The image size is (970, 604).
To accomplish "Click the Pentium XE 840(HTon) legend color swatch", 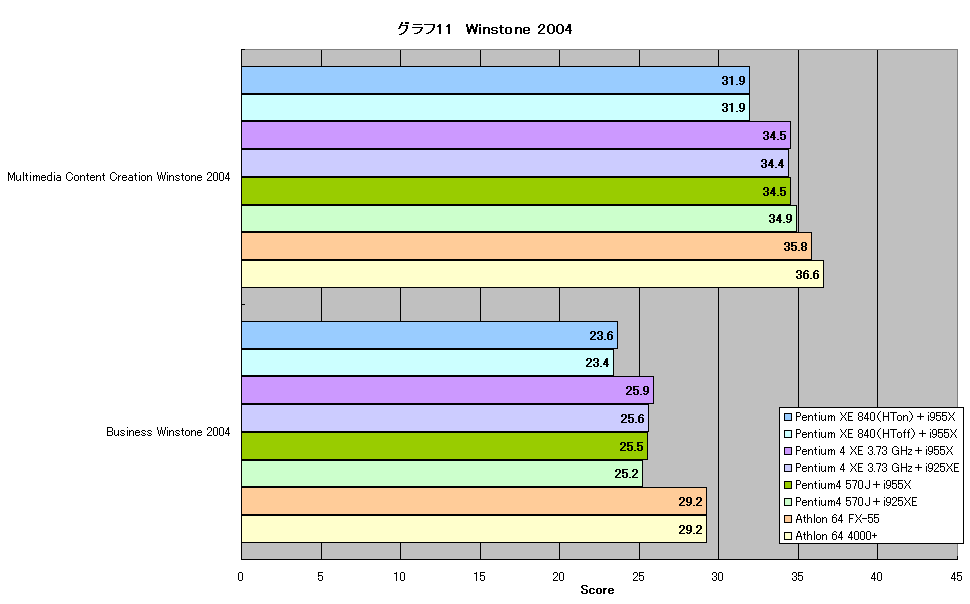I will point(788,417).
